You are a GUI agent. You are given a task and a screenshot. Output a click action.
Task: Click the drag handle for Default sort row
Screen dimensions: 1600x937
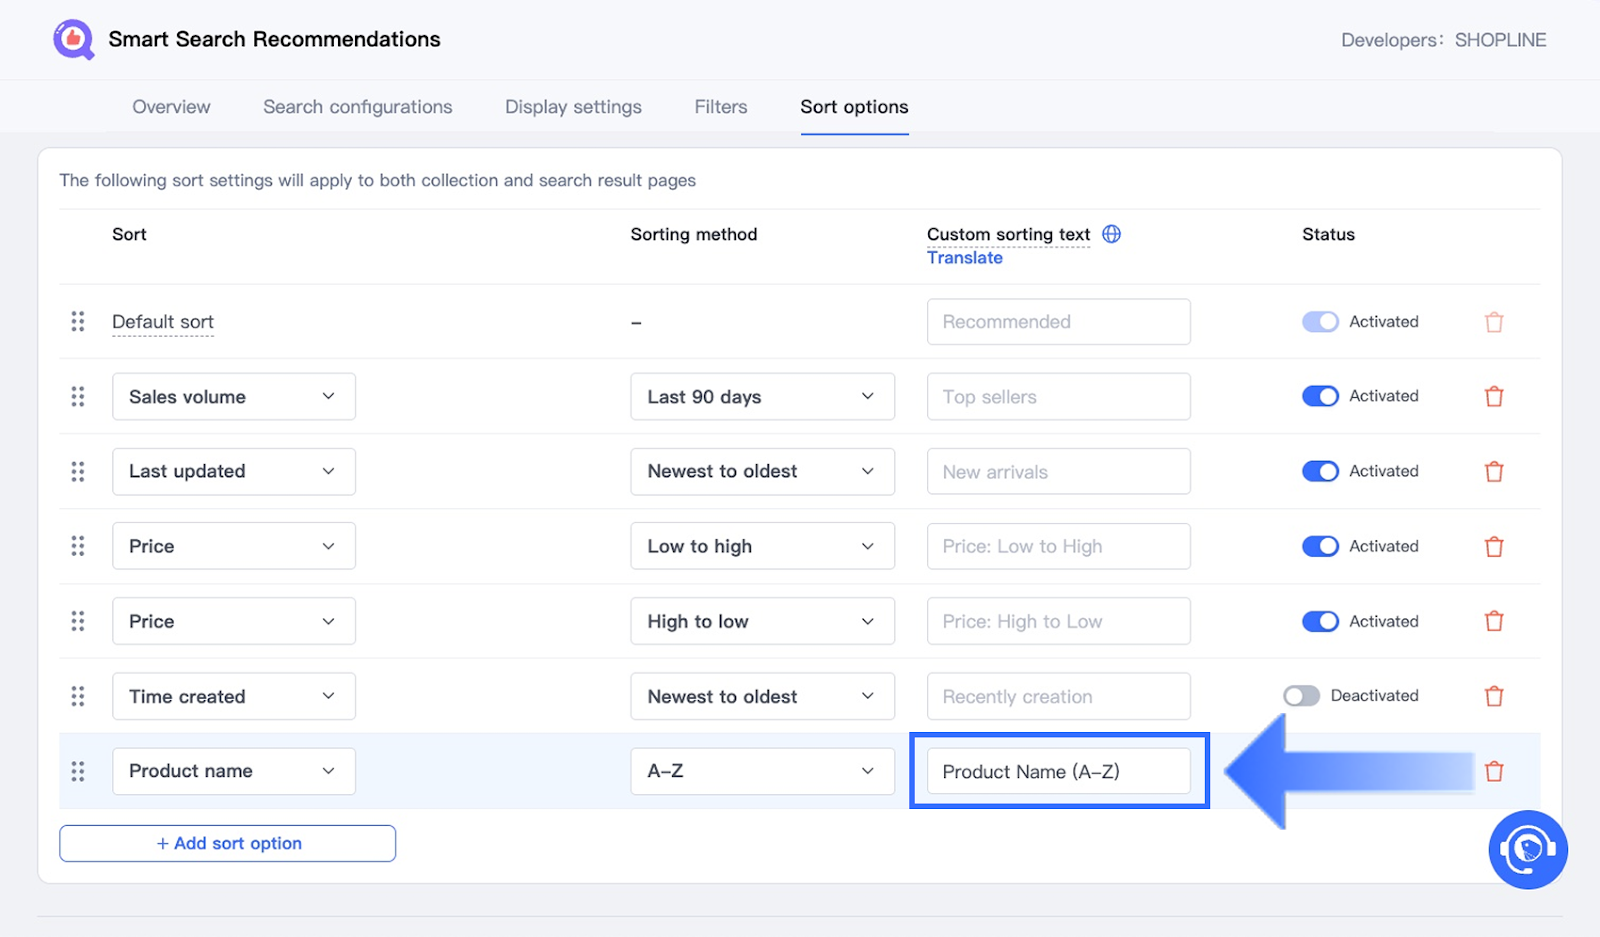[78, 322]
